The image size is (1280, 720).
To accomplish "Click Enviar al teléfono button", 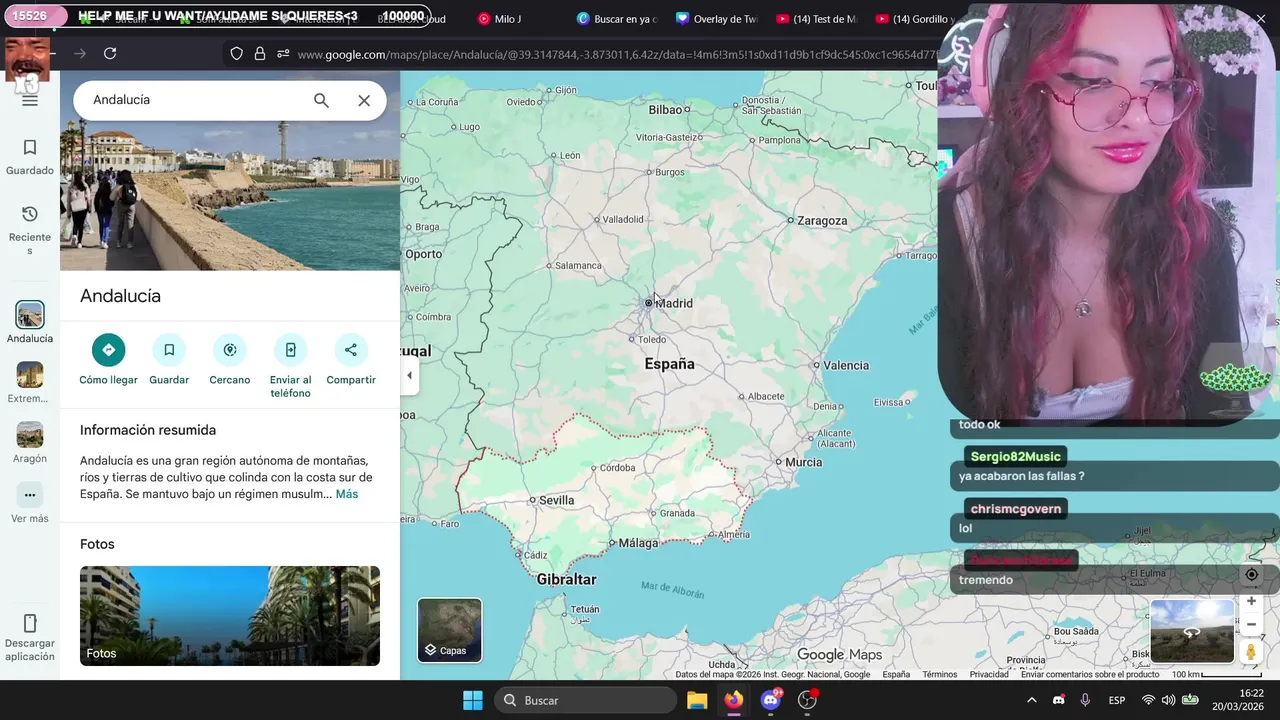I will click(x=290, y=366).
